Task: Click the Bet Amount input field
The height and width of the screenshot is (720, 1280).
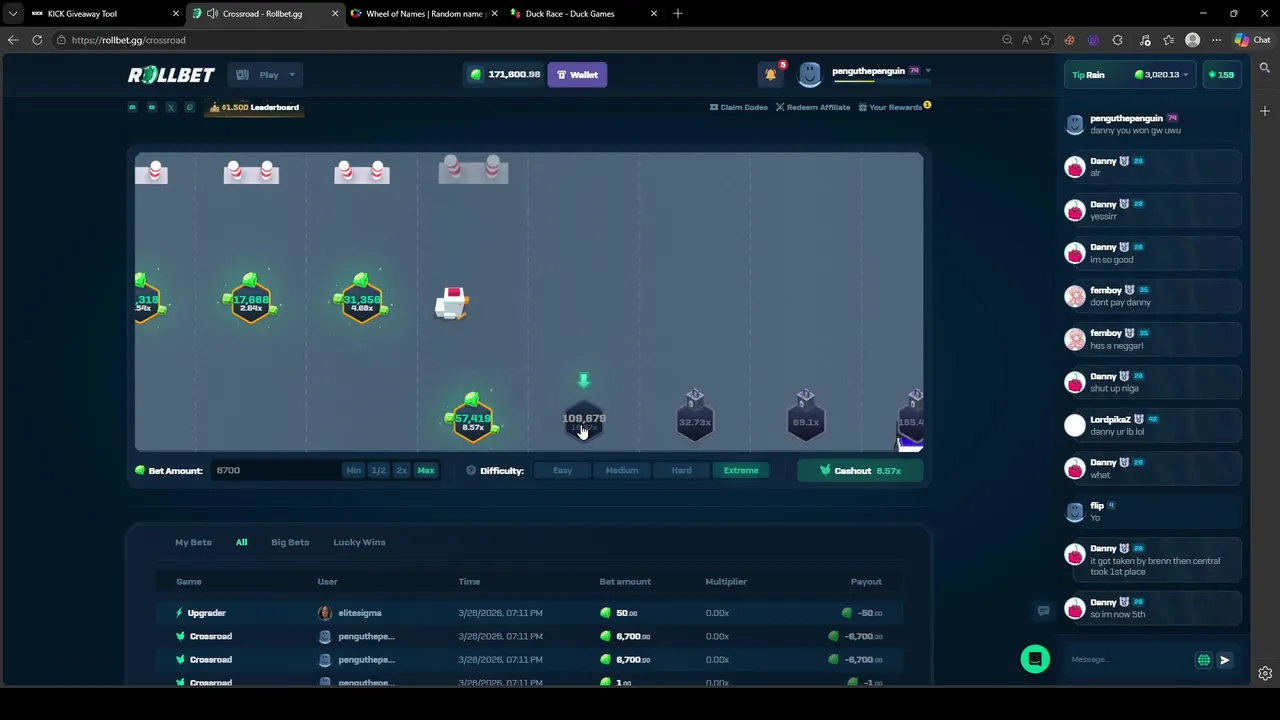Action: click(x=275, y=471)
